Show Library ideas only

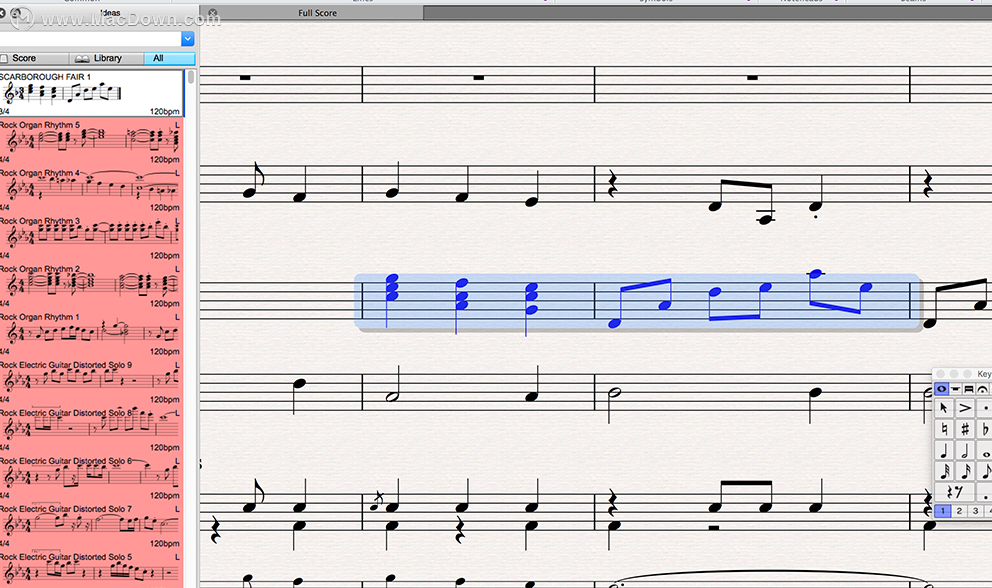(106, 58)
